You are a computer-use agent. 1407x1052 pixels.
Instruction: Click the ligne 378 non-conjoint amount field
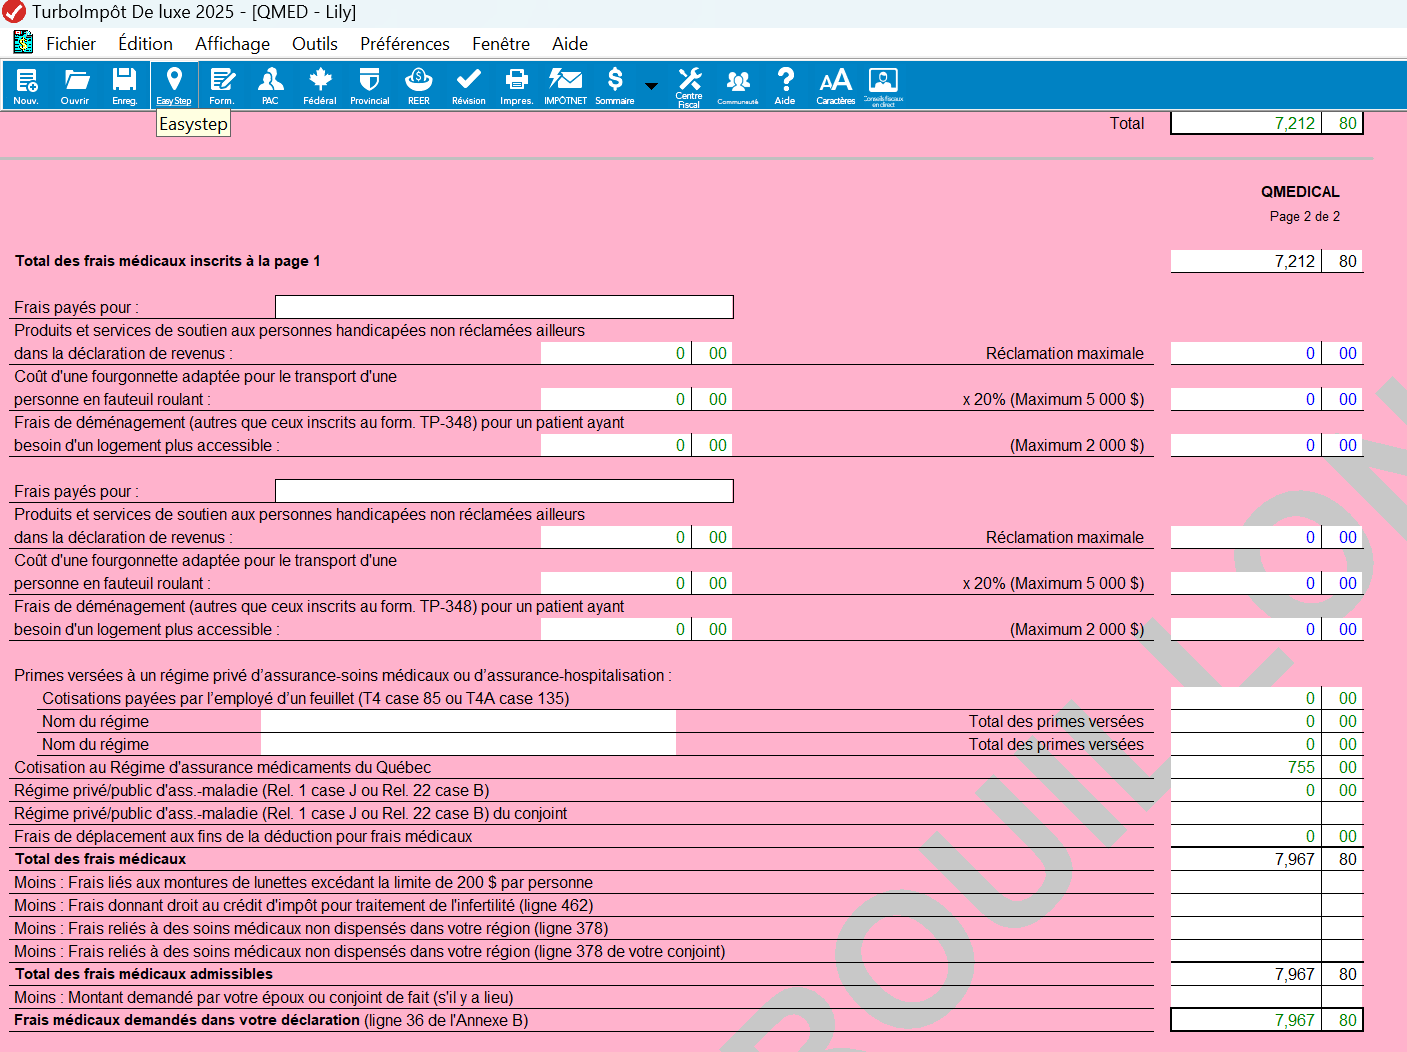(1266, 928)
